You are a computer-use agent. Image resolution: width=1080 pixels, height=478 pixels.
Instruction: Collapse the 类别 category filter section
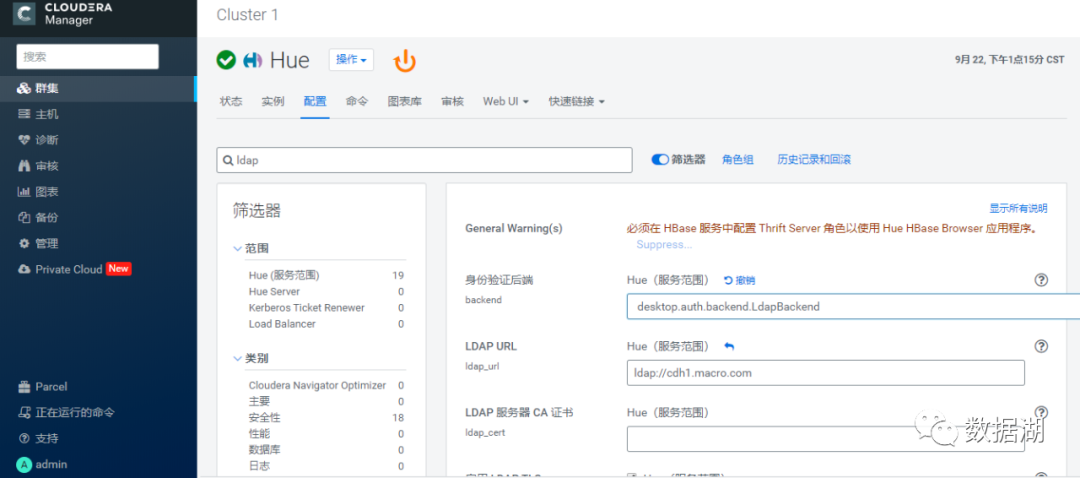tap(251, 358)
